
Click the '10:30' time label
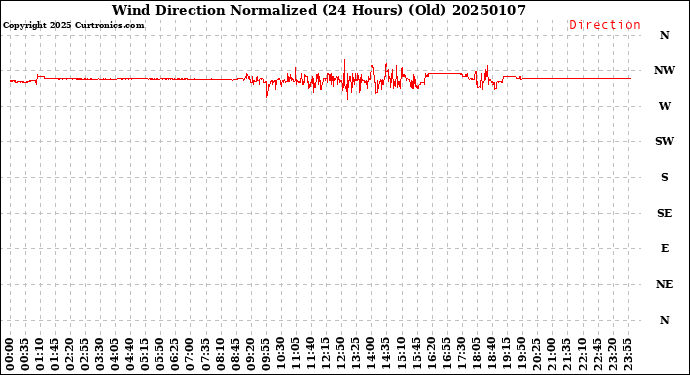tap(281, 355)
